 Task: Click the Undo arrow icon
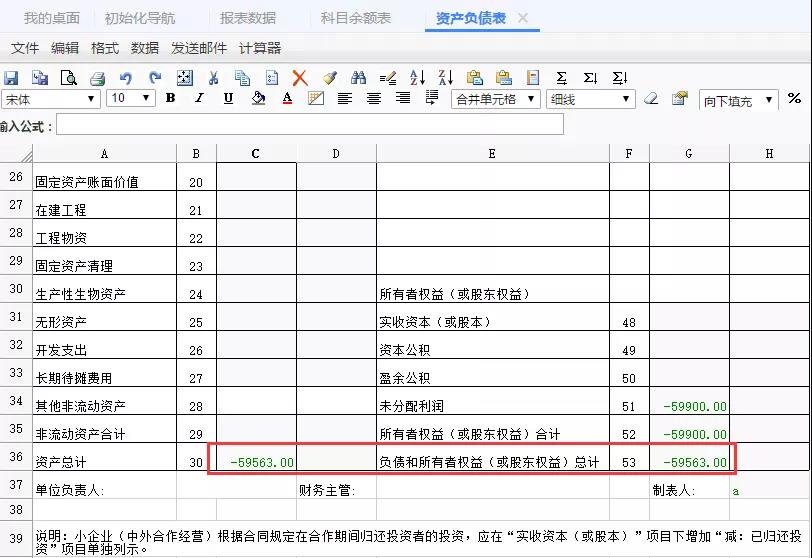tap(125, 78)
